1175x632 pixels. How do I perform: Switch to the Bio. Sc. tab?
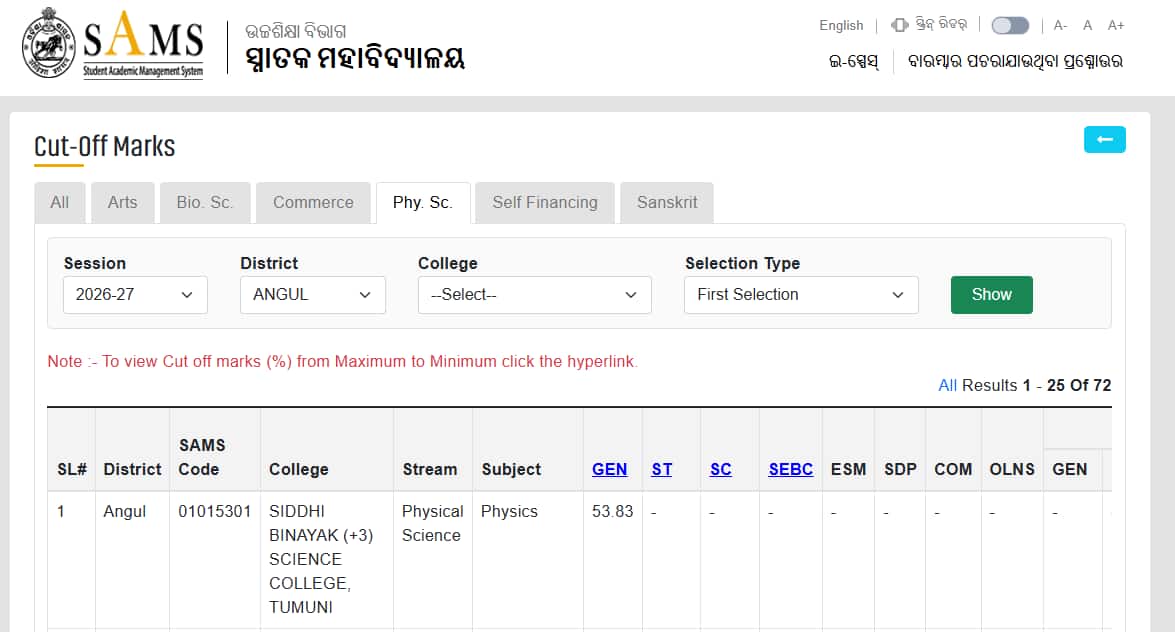pyautogui.click(x=205, y=202)
